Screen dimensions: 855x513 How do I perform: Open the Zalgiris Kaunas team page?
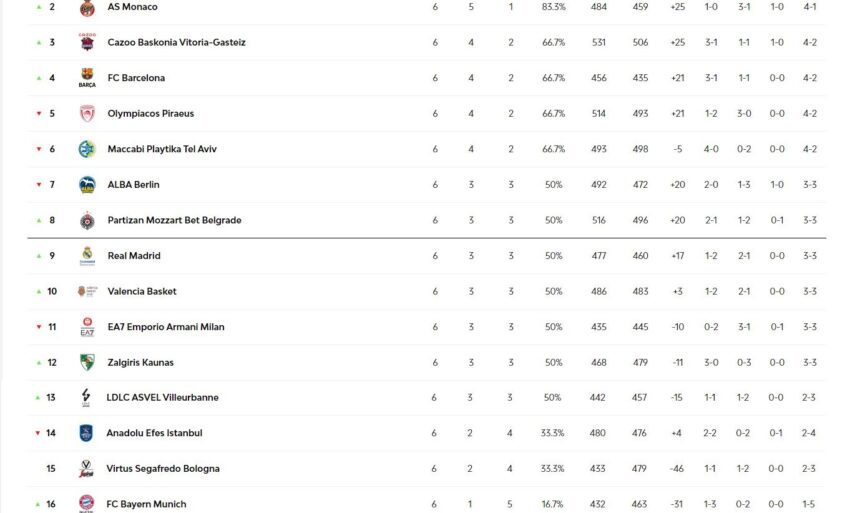(140, 362)
